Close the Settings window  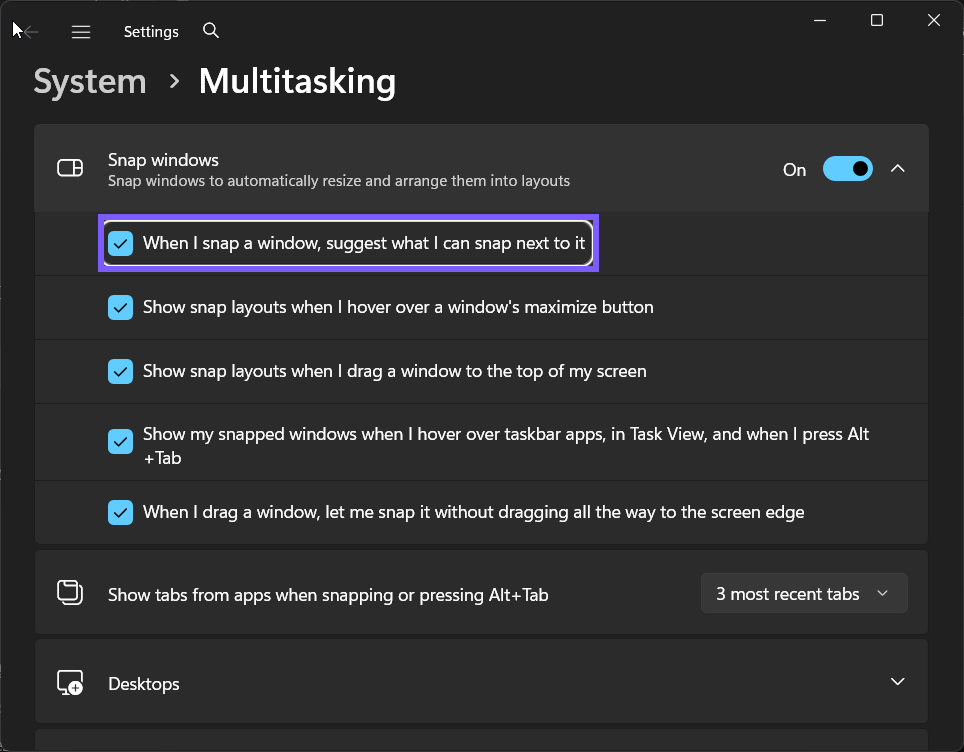pos(934,20)
